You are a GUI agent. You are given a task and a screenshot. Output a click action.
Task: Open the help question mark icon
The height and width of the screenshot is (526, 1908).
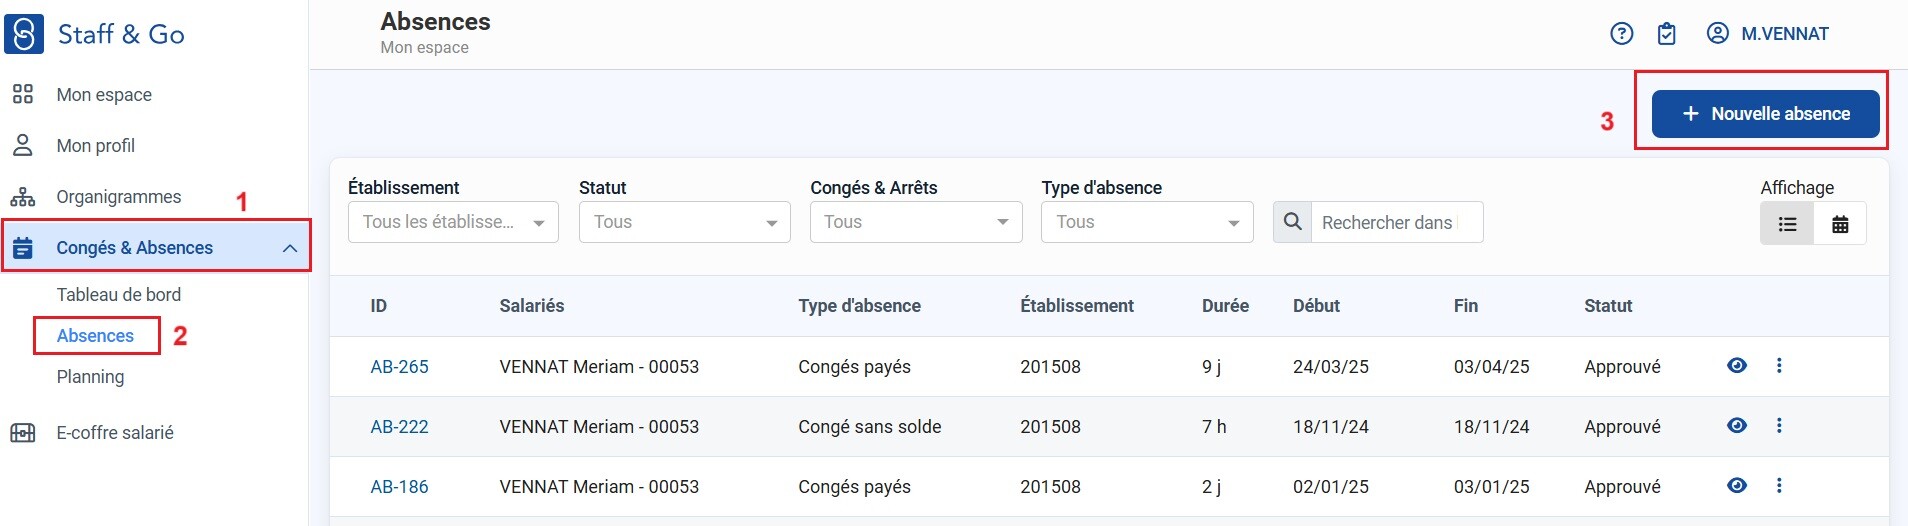click(x=1621, y=34)
